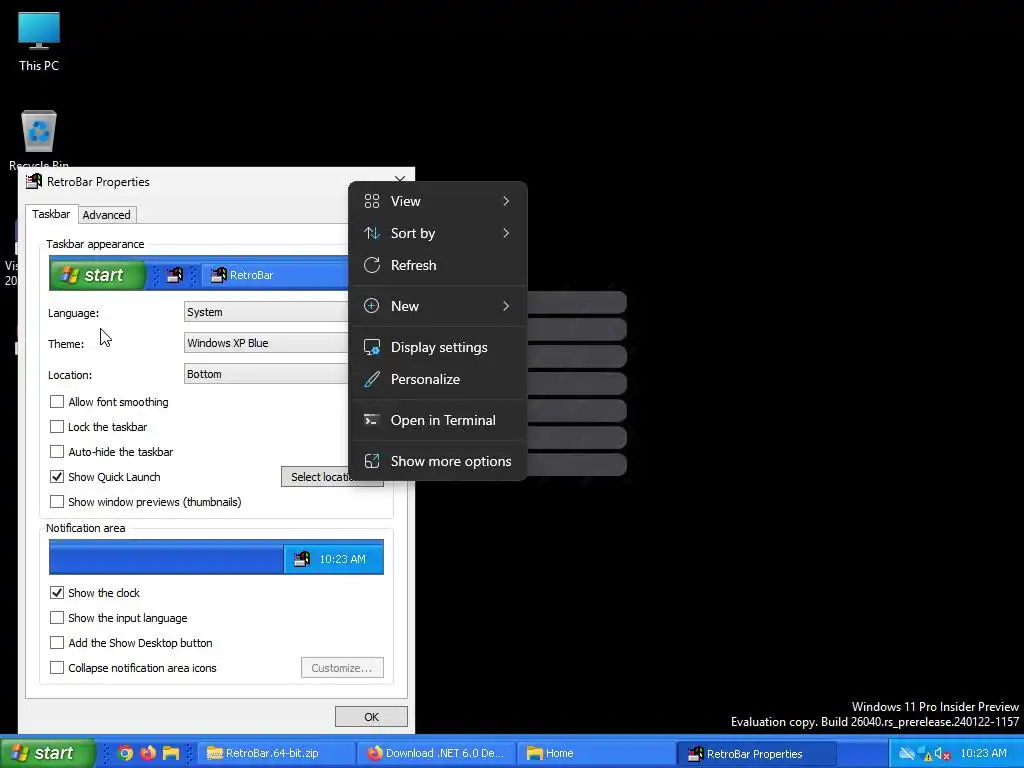The height and width of the screenshot is (768, 1024).
Task: Uncheck Show Quick Launch
Action: [x=57, y=477]
